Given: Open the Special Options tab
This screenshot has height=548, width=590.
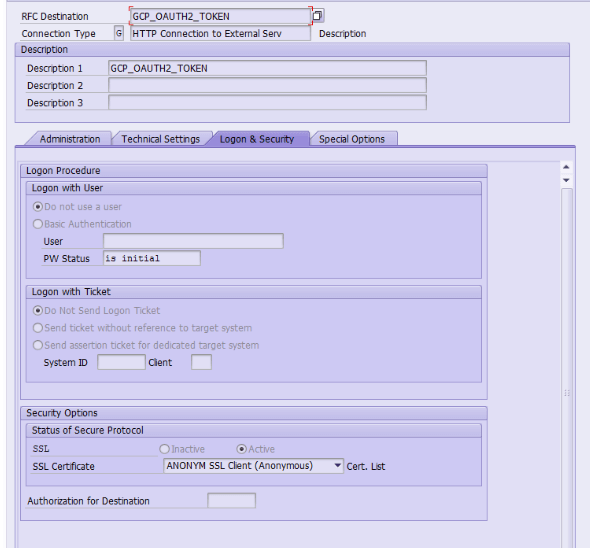Looking at the screenshot, I should point(352,139).
